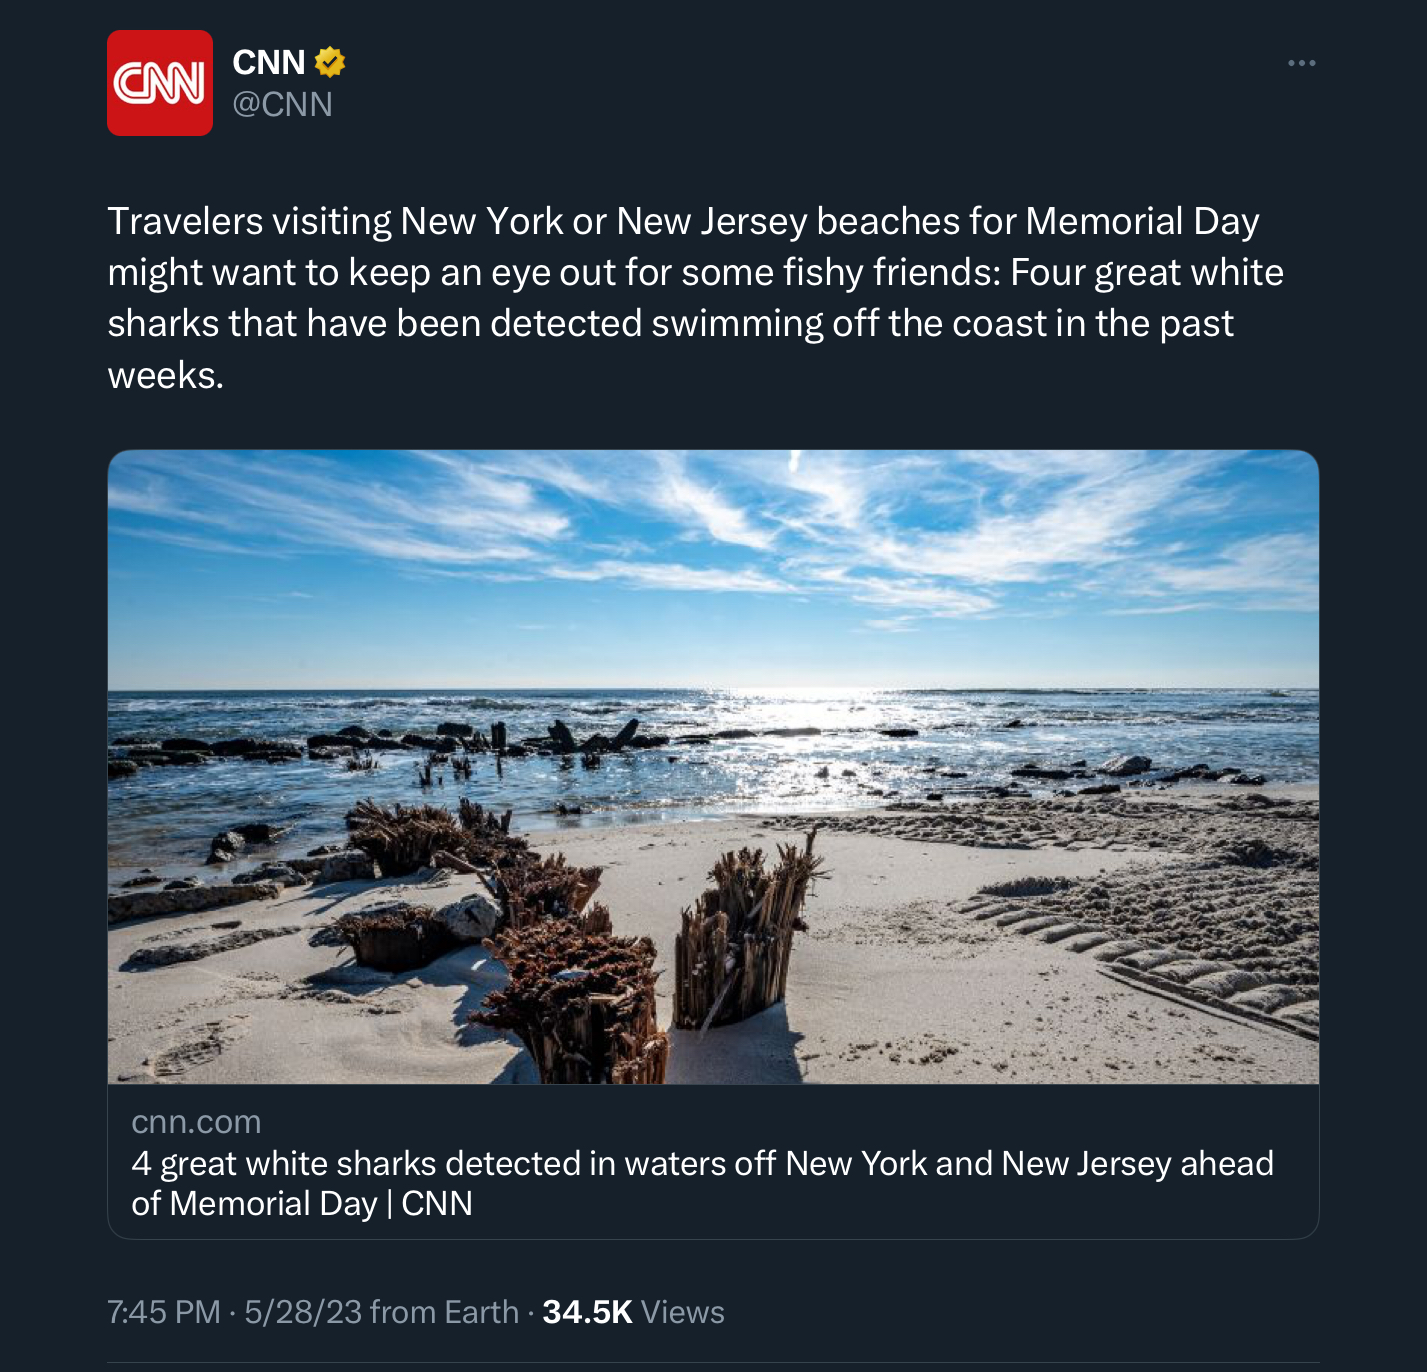
Task: Select the 5/28/23 post date
Action: [303, 1312]
